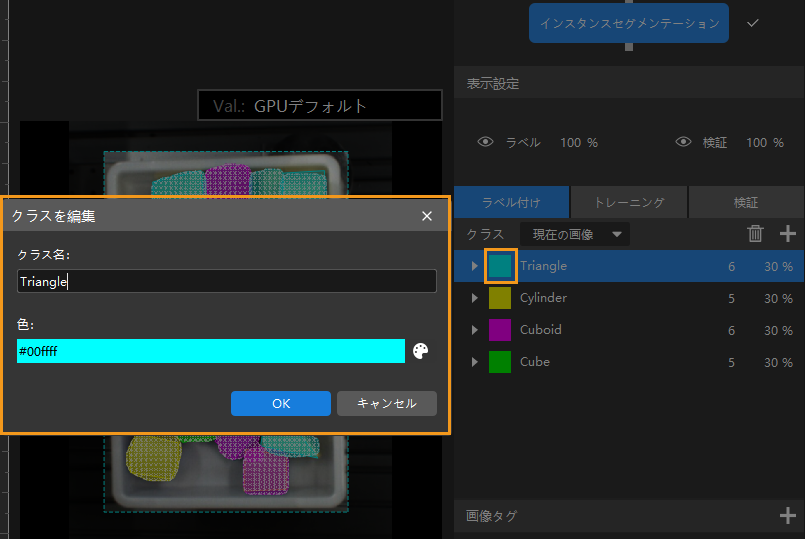The image size is (805, 539).
Task: Click the class name input field
Action: pyautogui.click(x=227, y=282)
